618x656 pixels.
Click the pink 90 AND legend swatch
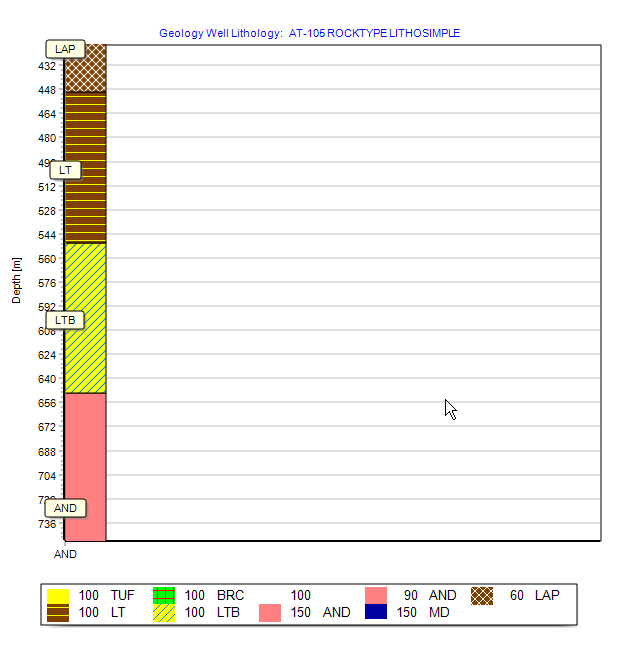376,595
